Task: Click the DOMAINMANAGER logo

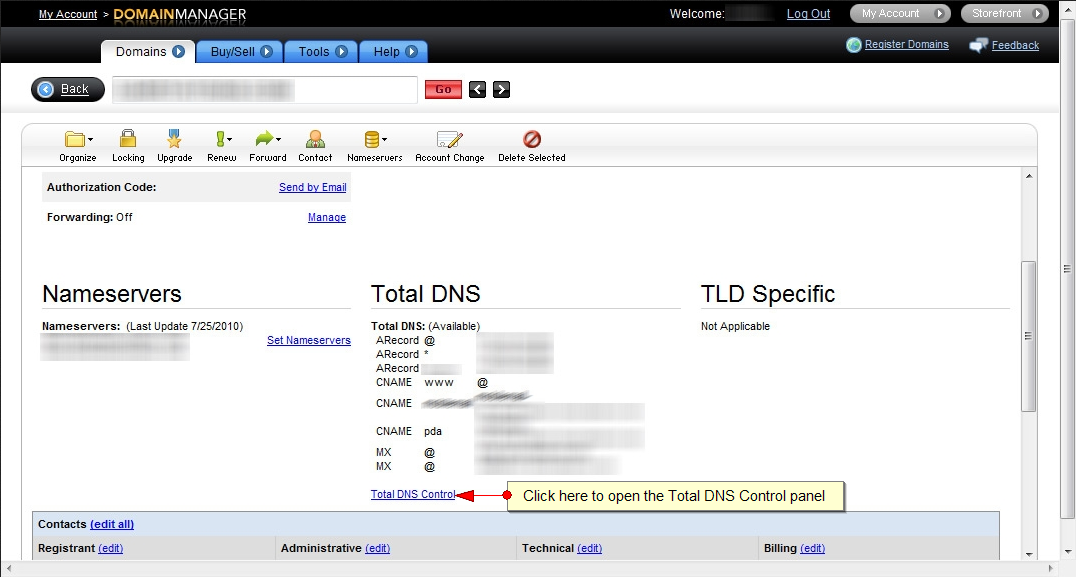Action: [180, 14]
